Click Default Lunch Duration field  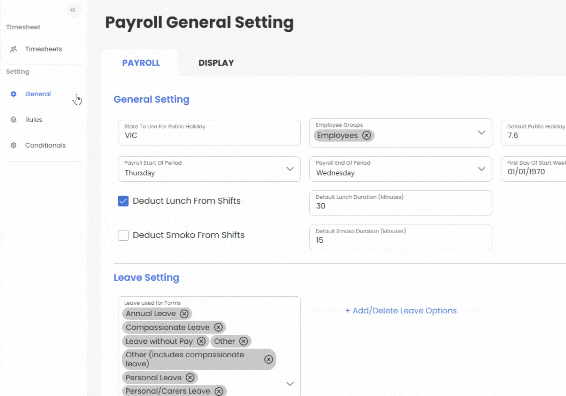pyautogui.click(x=401, y=203)
